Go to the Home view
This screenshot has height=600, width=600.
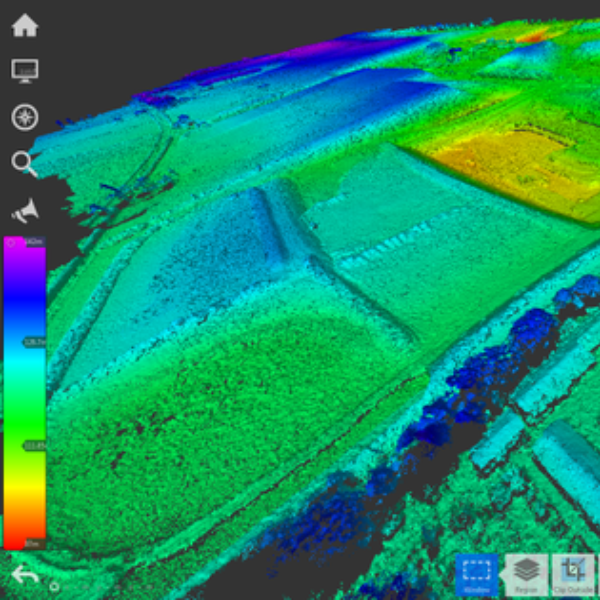click(24, 25)
